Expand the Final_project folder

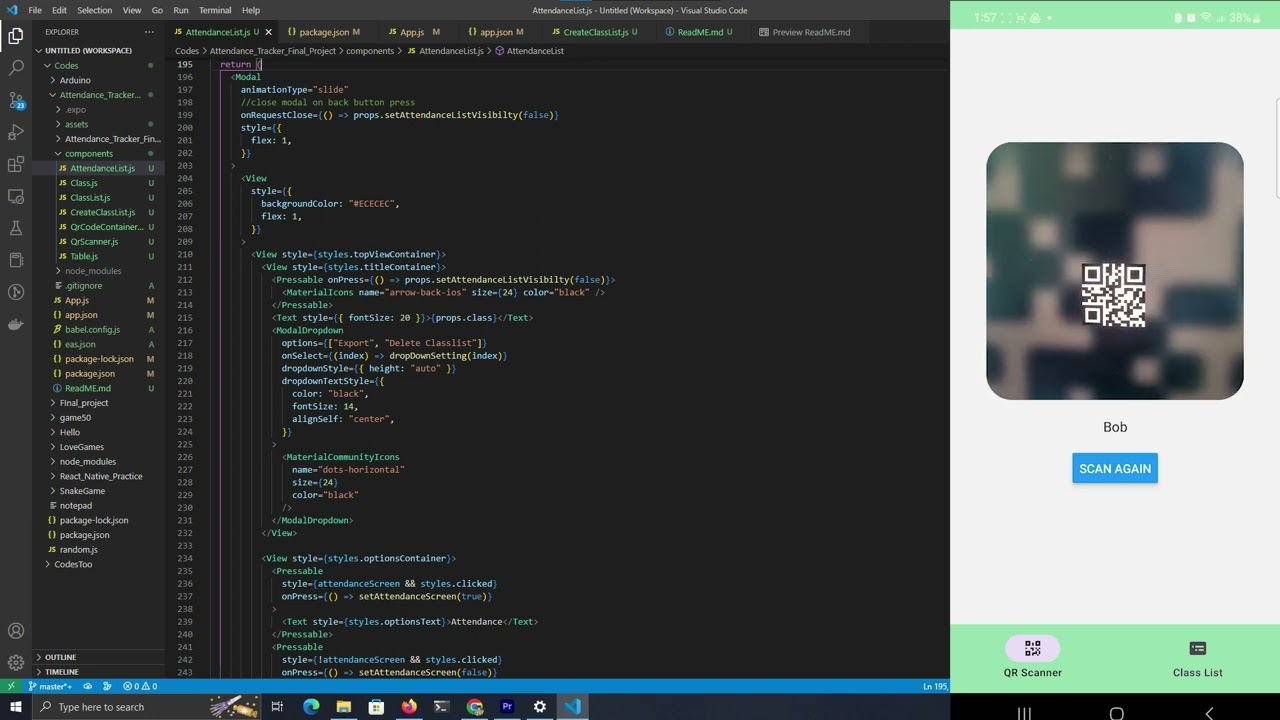pos(84,403)
